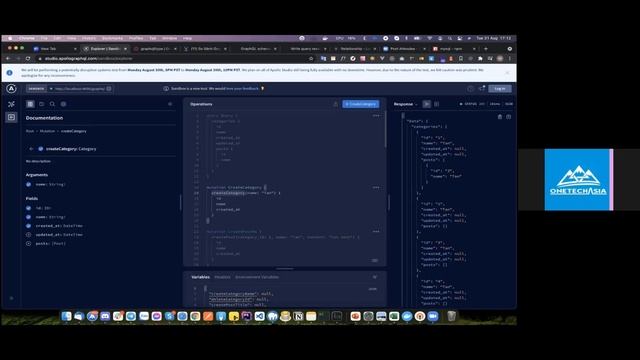Open the settings icon in documentation toolbar
The width and height of the screenshot is (640, 360).
(63, 104)
